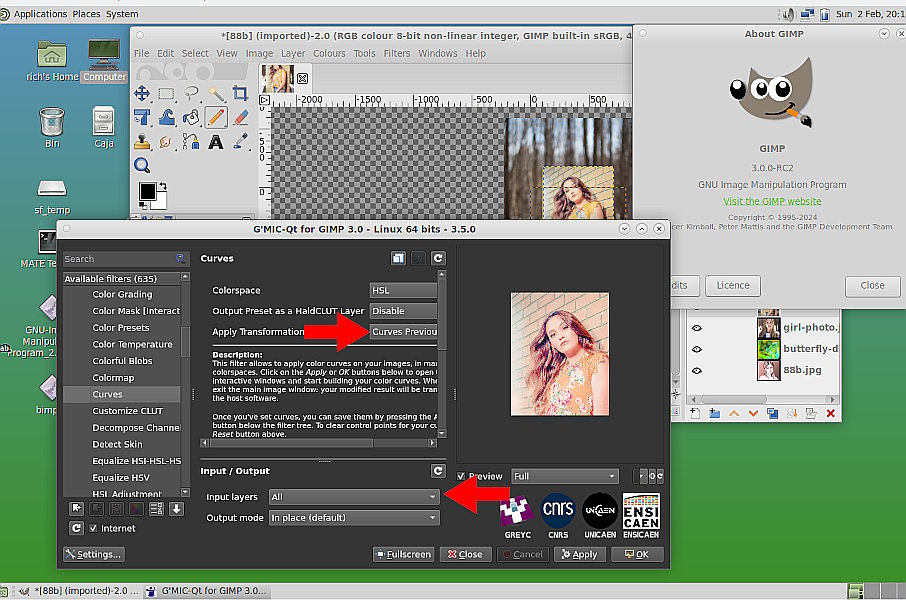Select the Rectangle Select tool

point(166,93)
